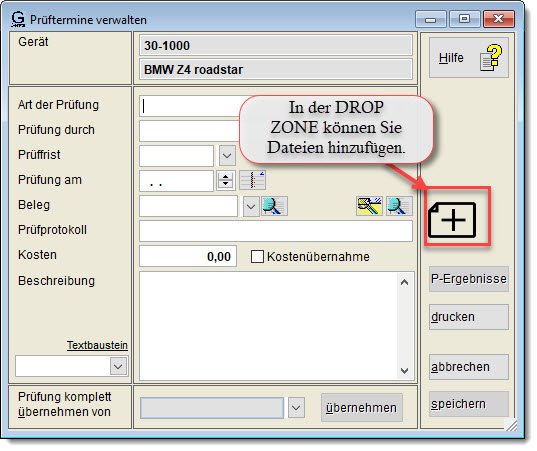
Task: Click the speichern button
Action: tap(469, 404)
